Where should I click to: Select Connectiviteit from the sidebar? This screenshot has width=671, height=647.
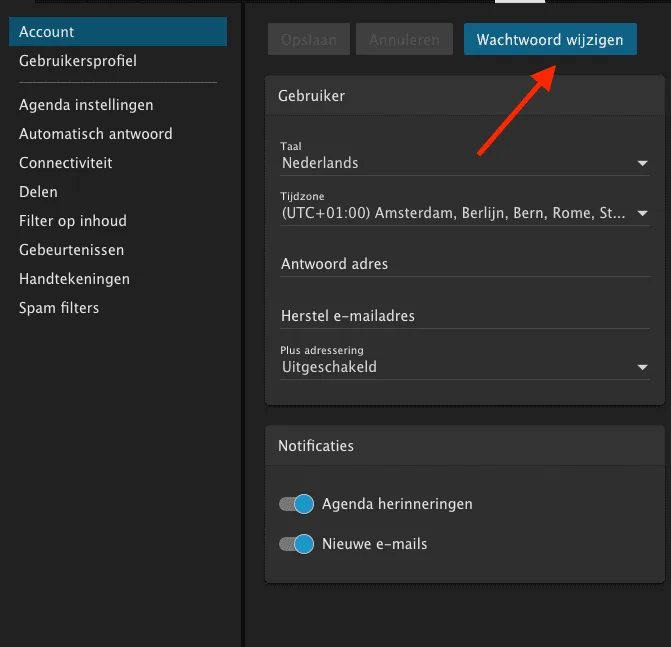65,163
